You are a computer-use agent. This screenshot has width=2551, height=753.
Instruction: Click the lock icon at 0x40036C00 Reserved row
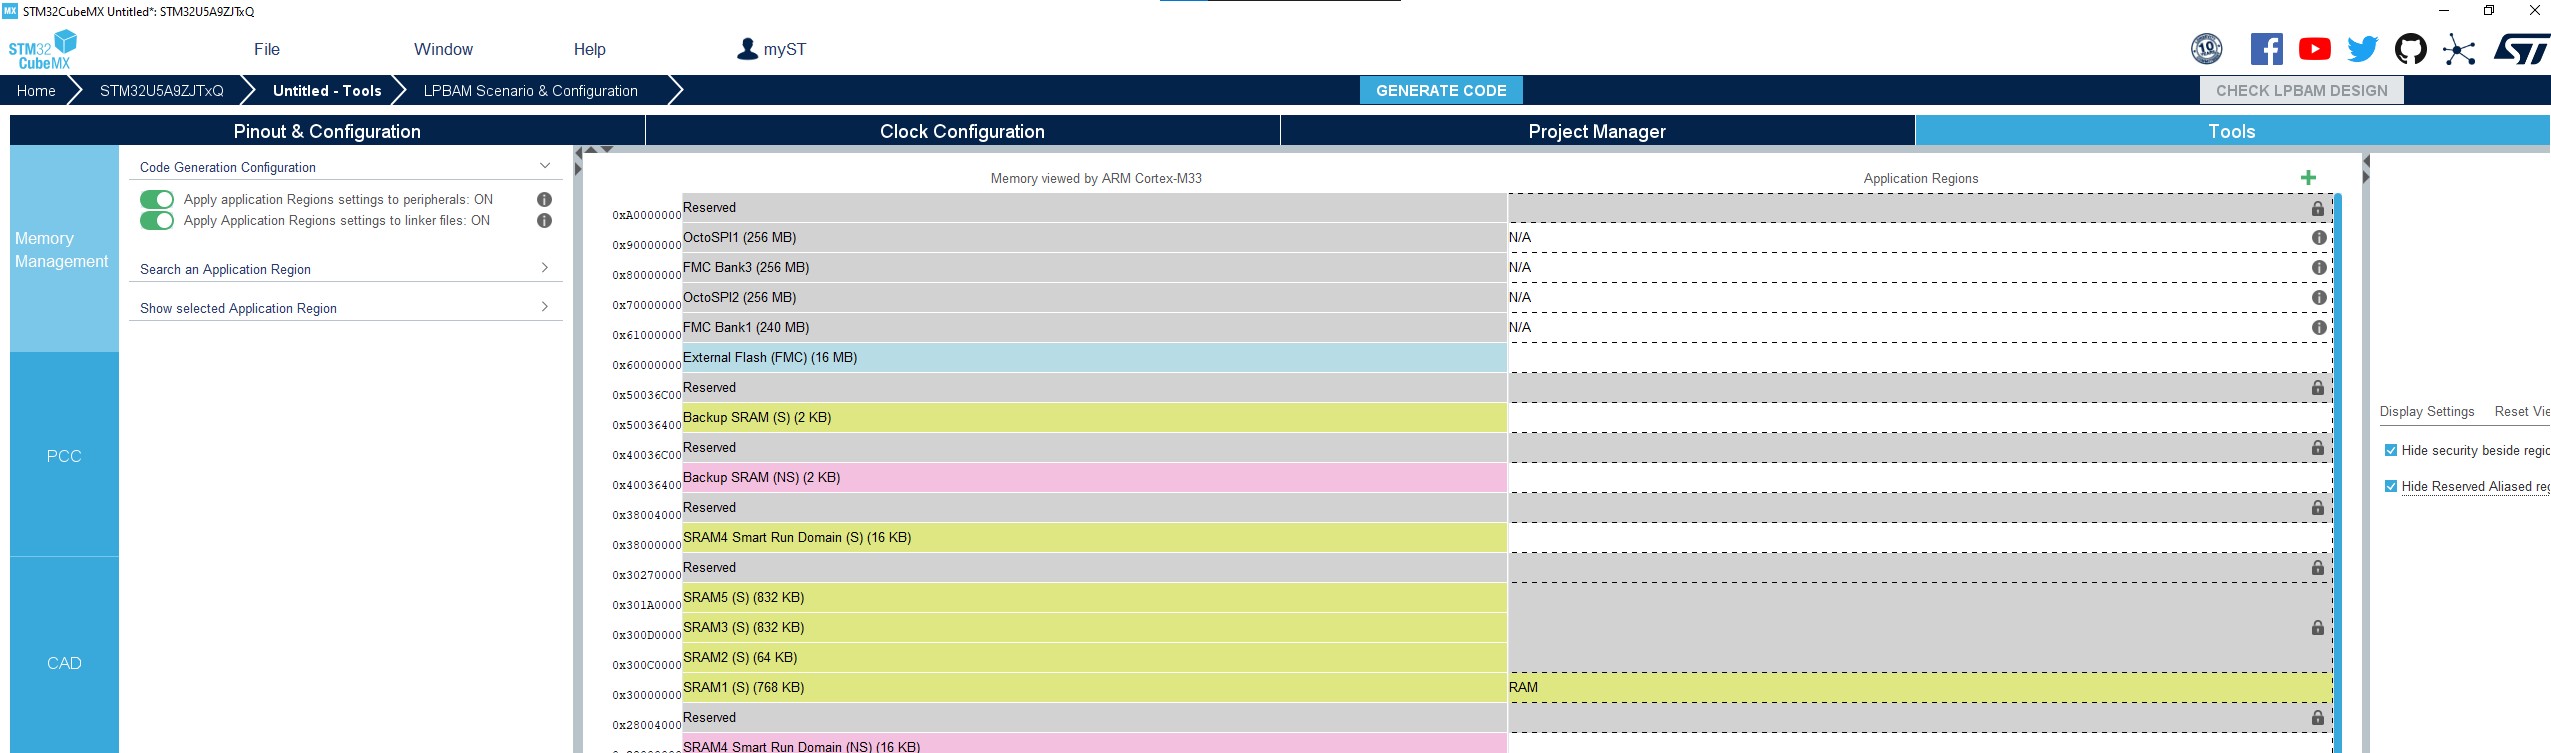[x=2317, y=447]
